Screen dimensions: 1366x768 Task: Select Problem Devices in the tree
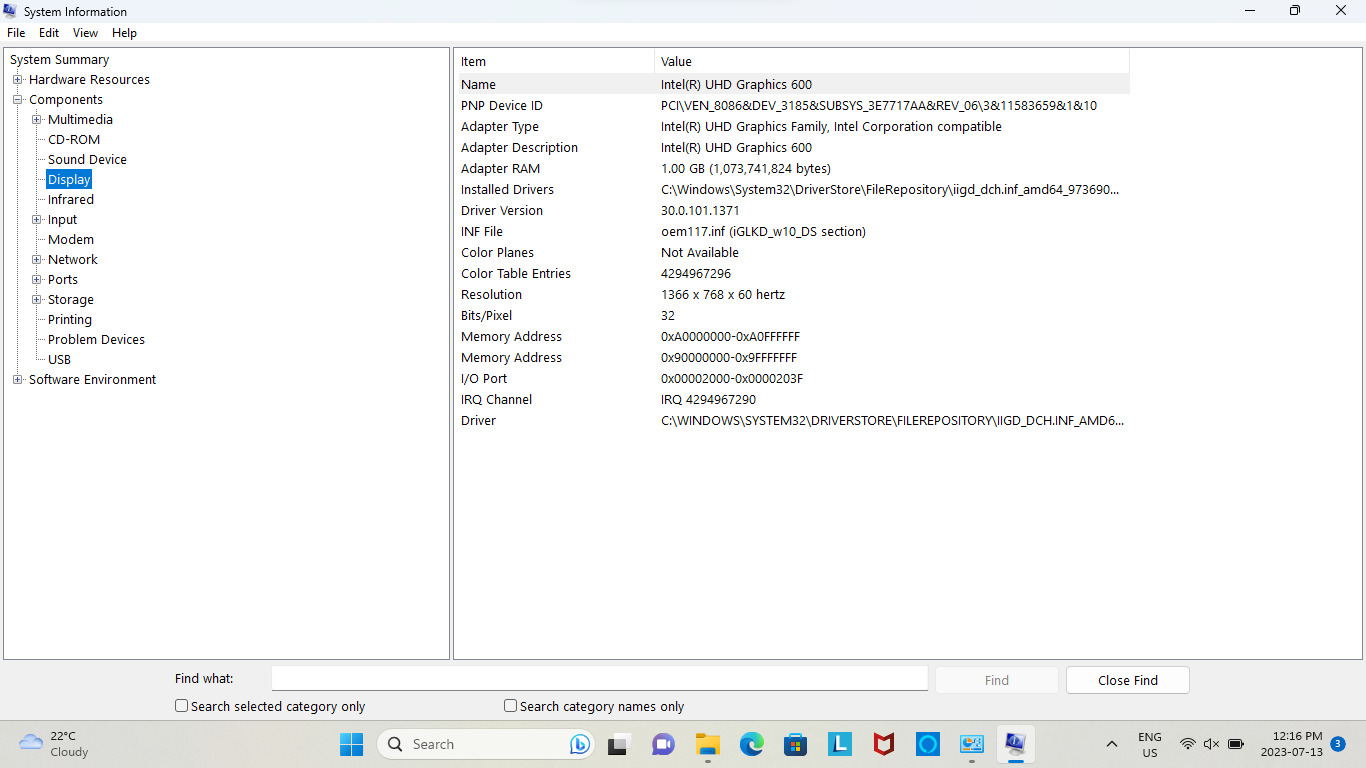pos(96,339)
